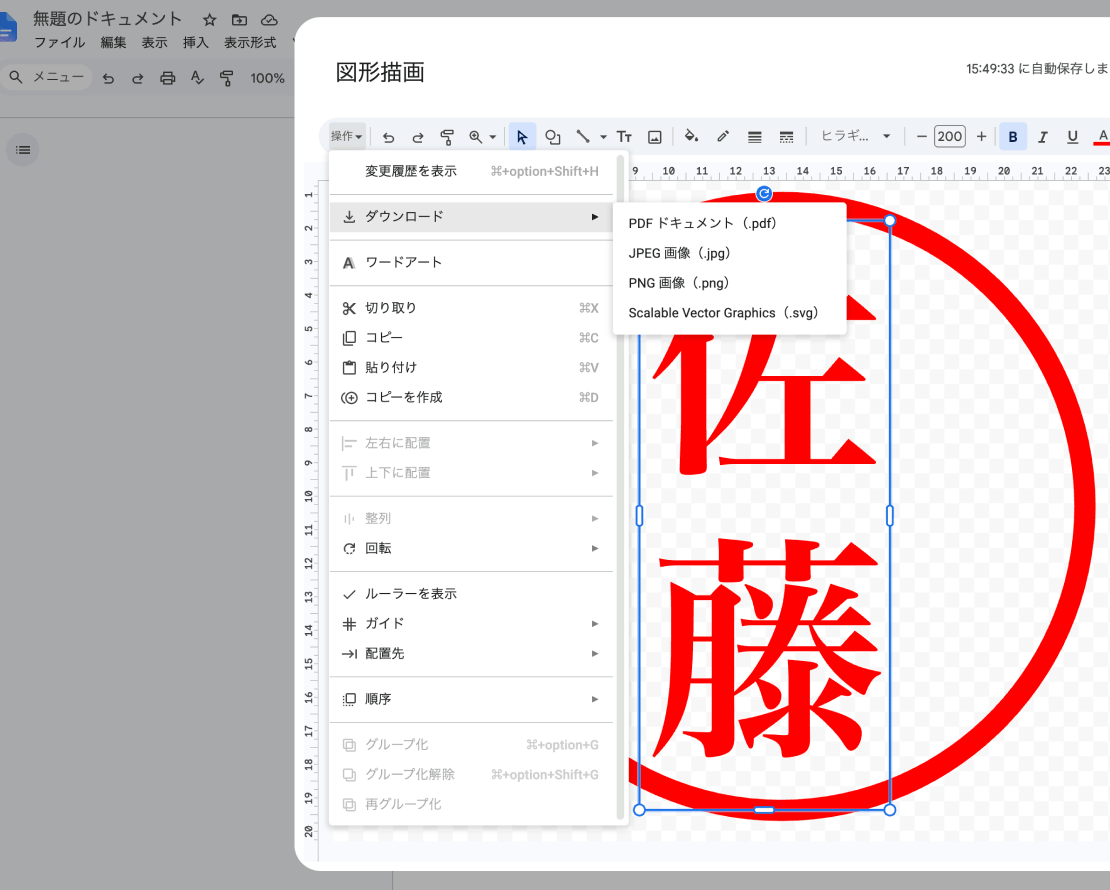This screenshot has height=890, width=1110.
Task: Toggle bold formatting B button
Action: [x=1013, y=137]
